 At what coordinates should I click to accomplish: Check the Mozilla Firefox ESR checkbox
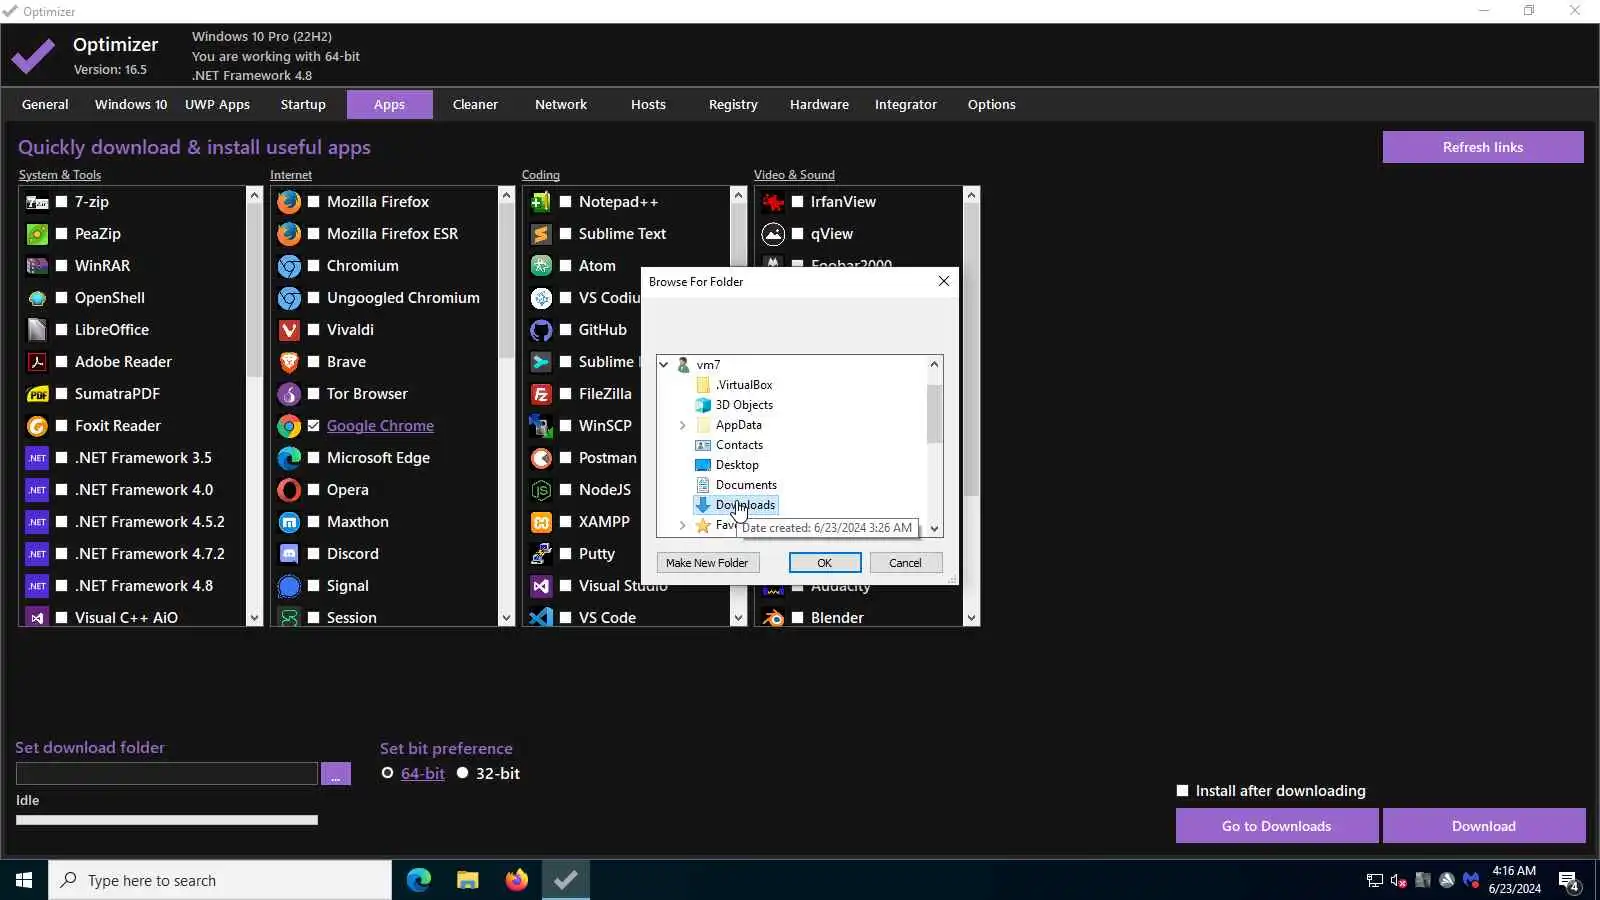click(314, 234)
